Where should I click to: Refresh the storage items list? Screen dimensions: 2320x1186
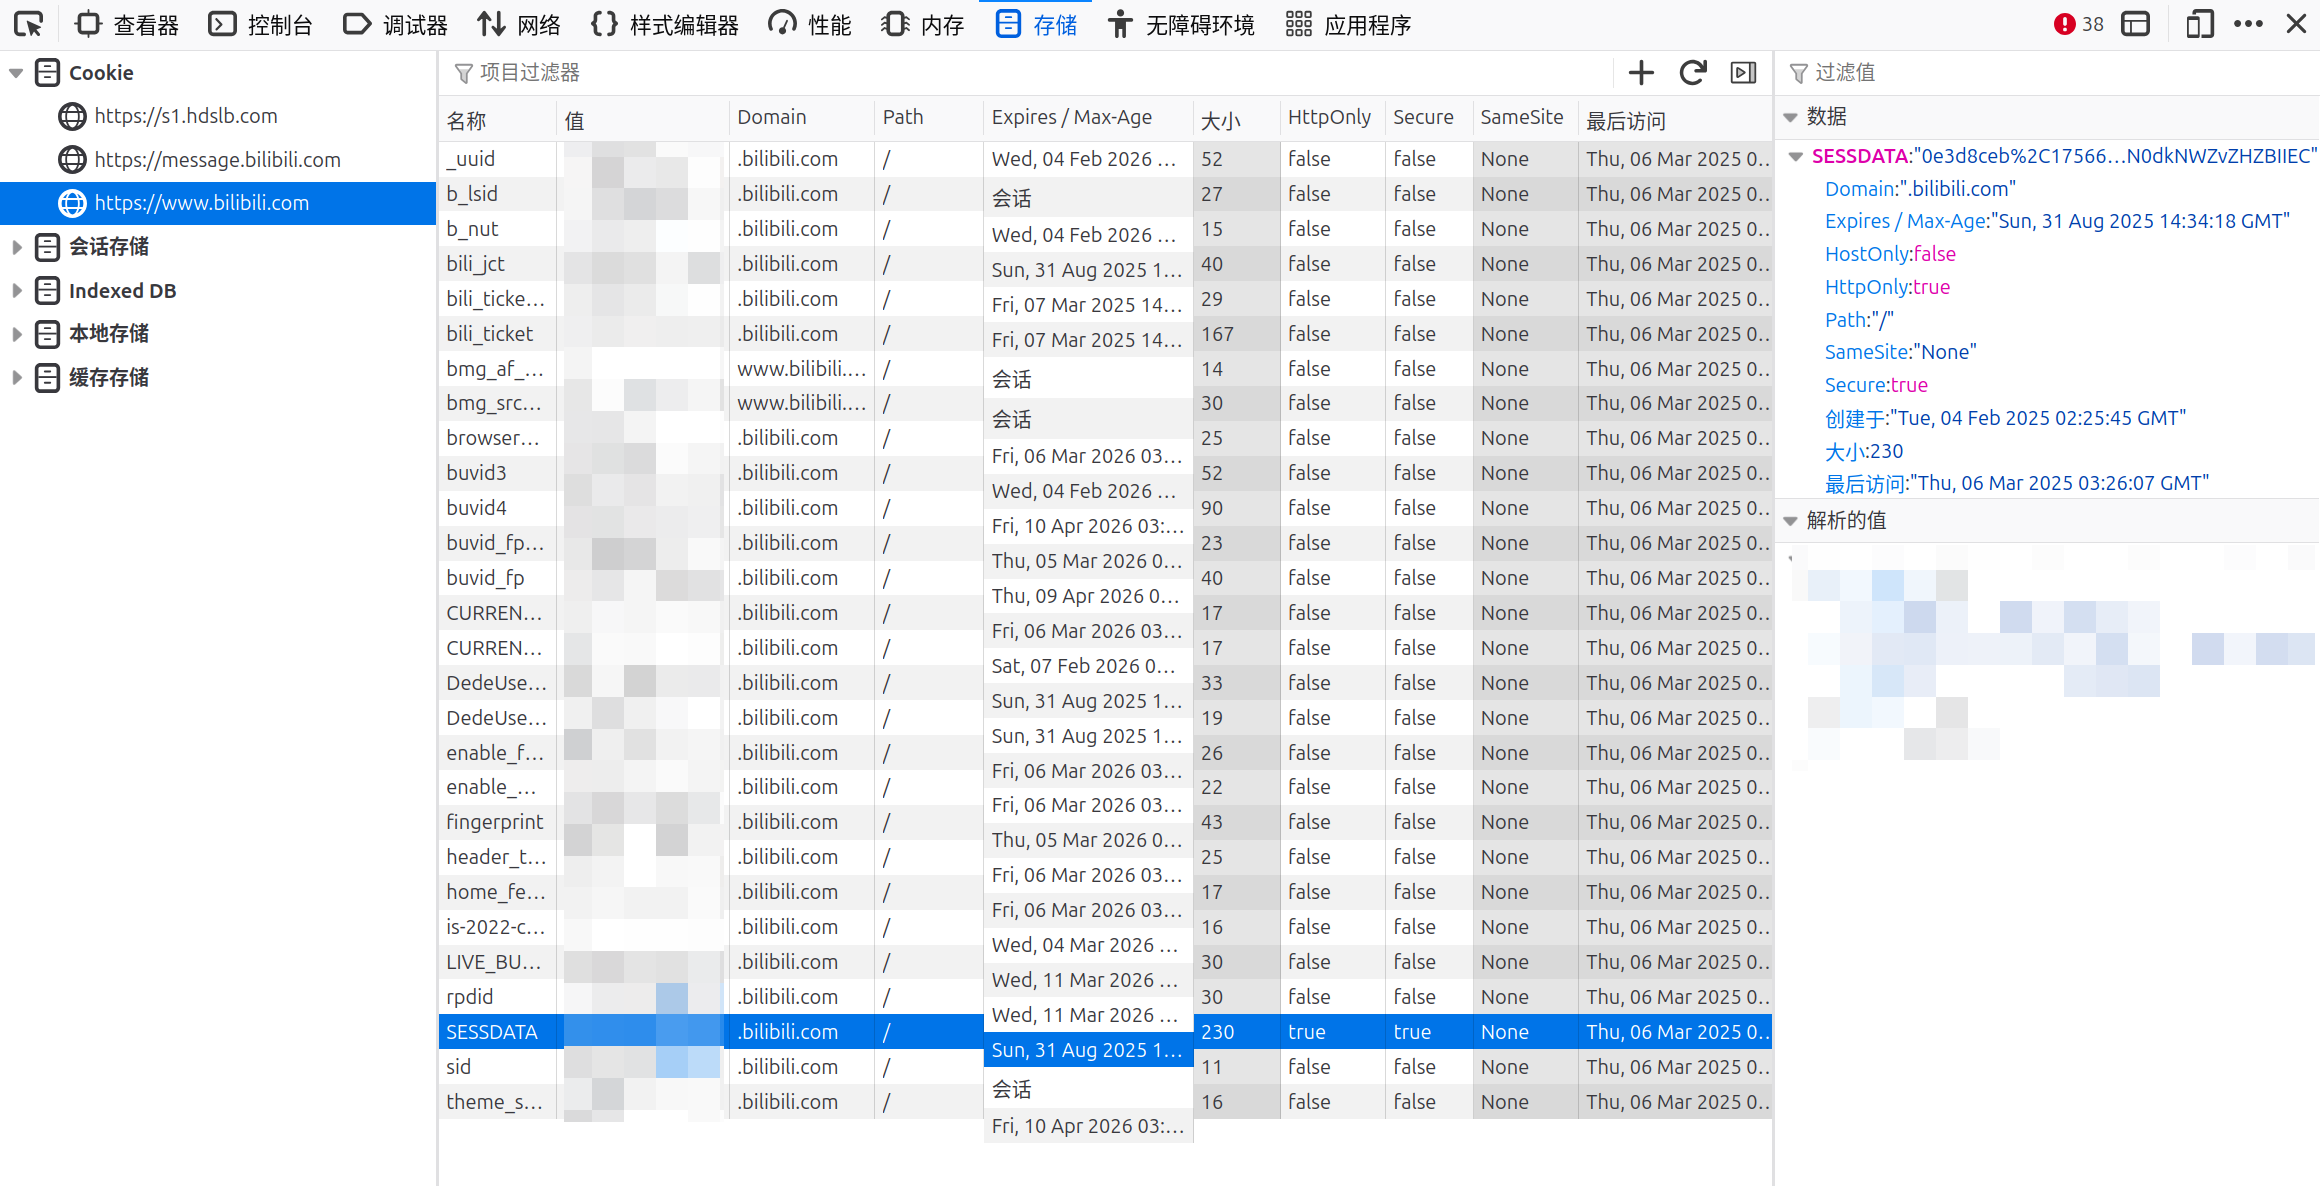click(1692, 72)
